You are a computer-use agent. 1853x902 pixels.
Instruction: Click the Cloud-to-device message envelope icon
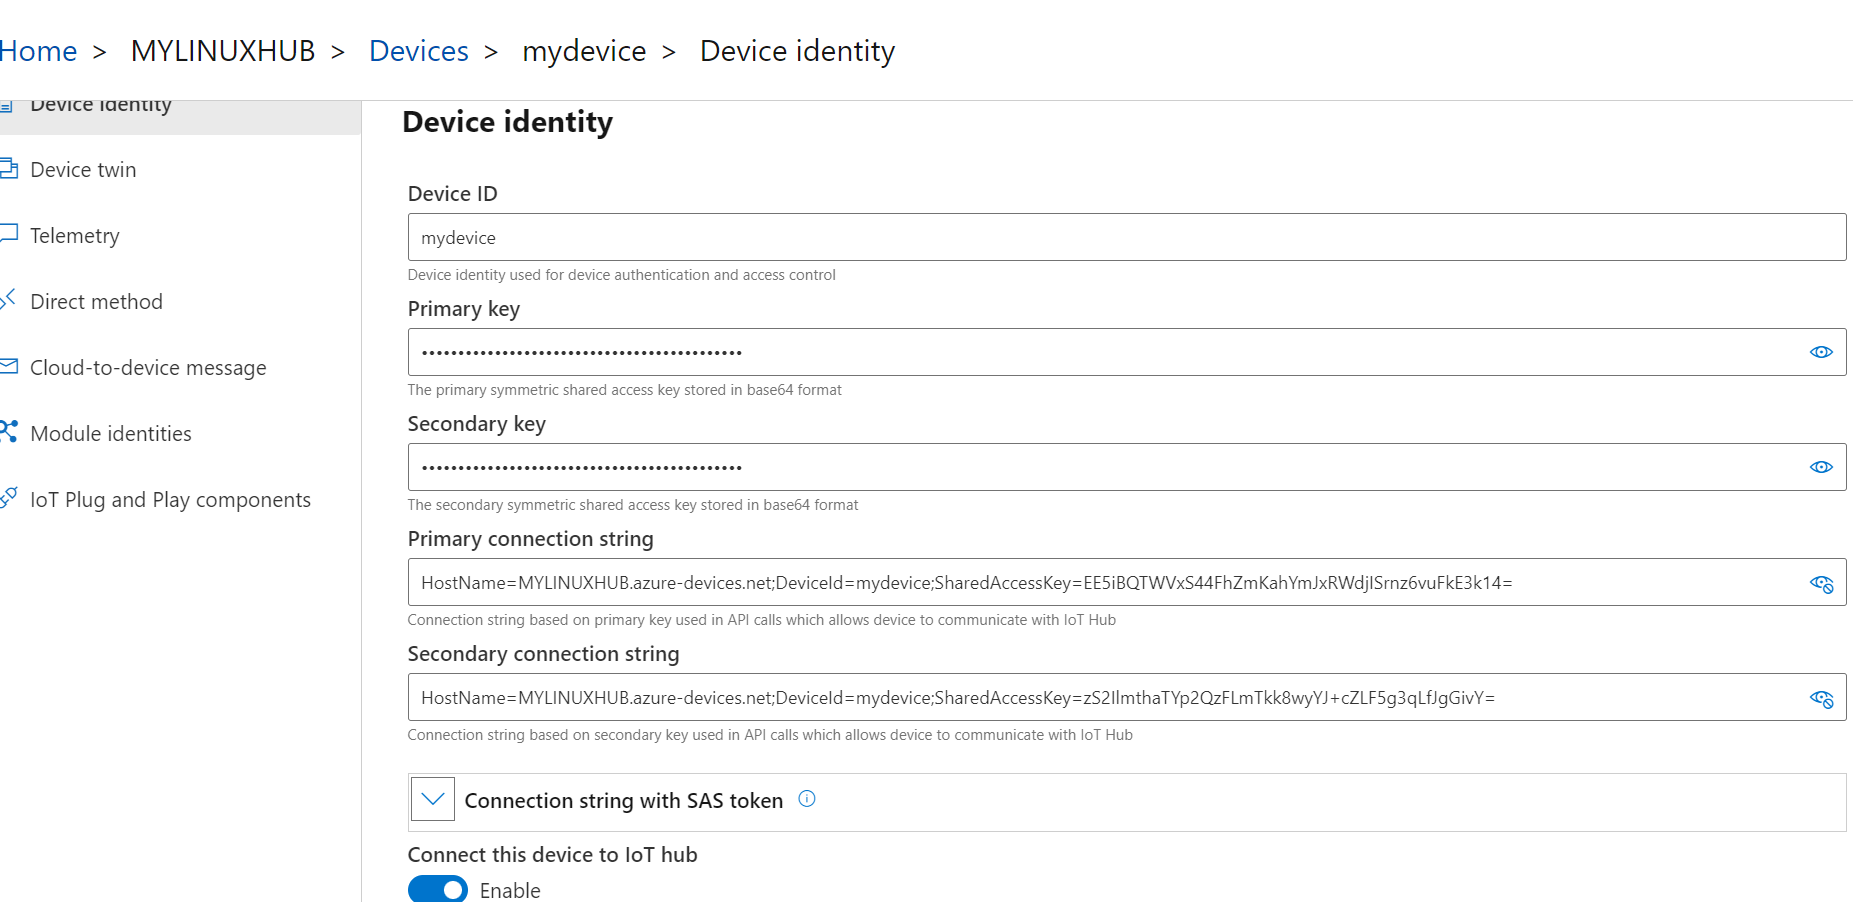[9, 366]
